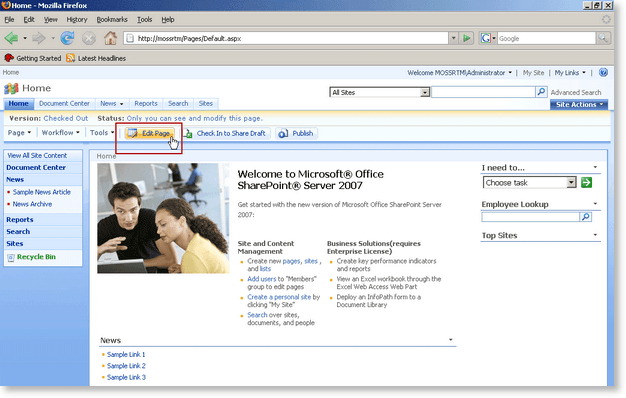Switch to the Document Center tab
This screenshot has width=626, height=398.
[x=64, y=104]
